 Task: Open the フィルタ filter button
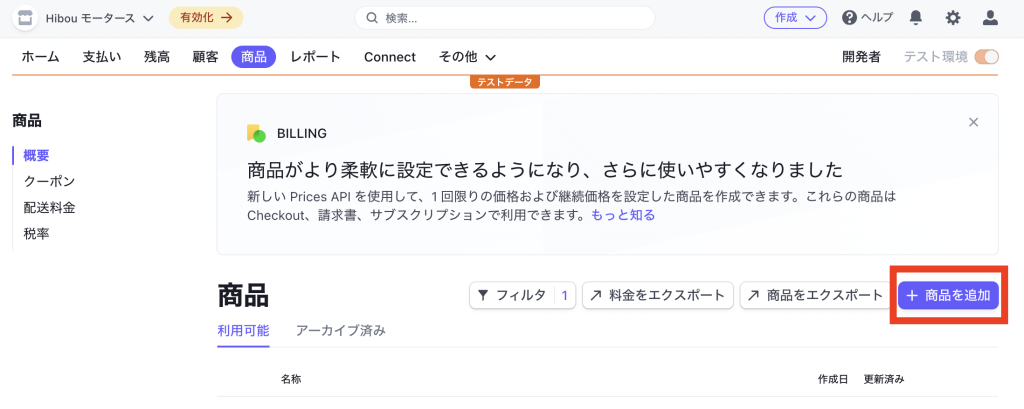click(x=521, y=295)
